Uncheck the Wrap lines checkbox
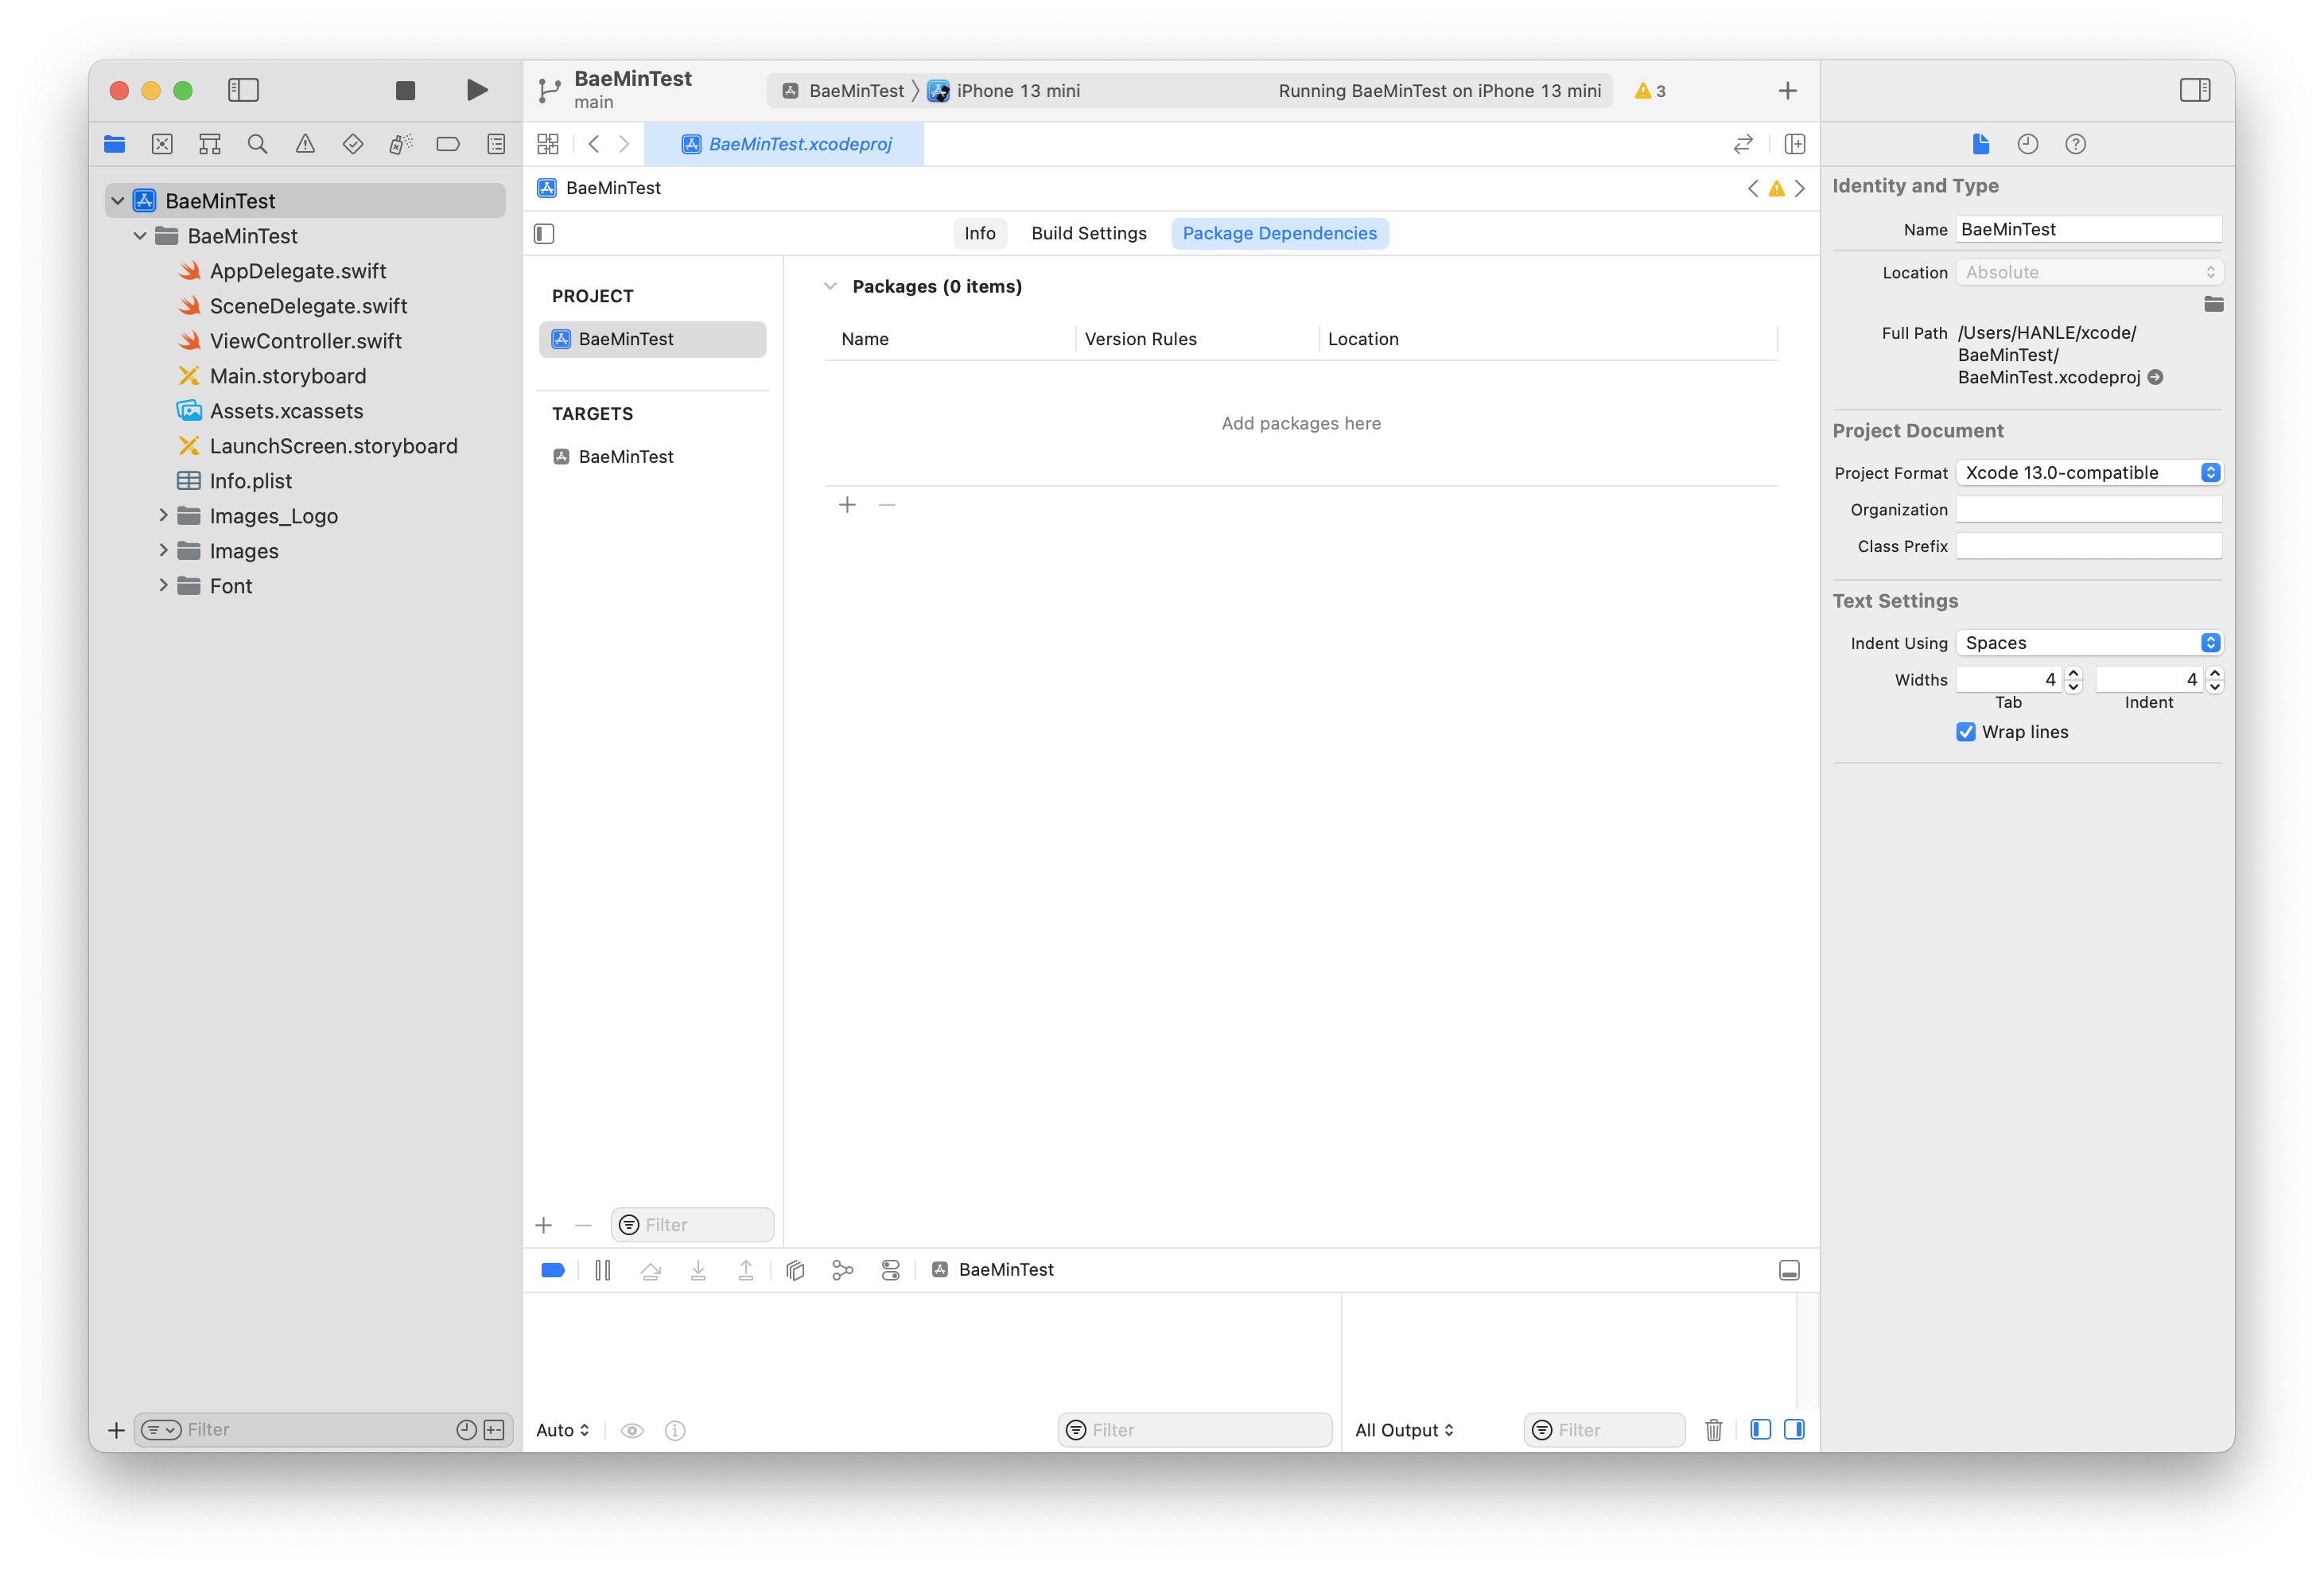 coord(1965,732)
